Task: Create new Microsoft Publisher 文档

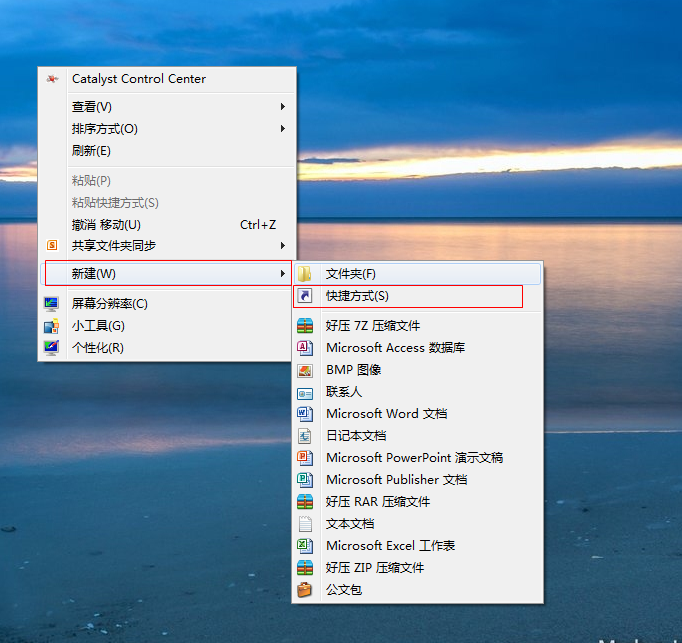Action: [x=418, y=479]
